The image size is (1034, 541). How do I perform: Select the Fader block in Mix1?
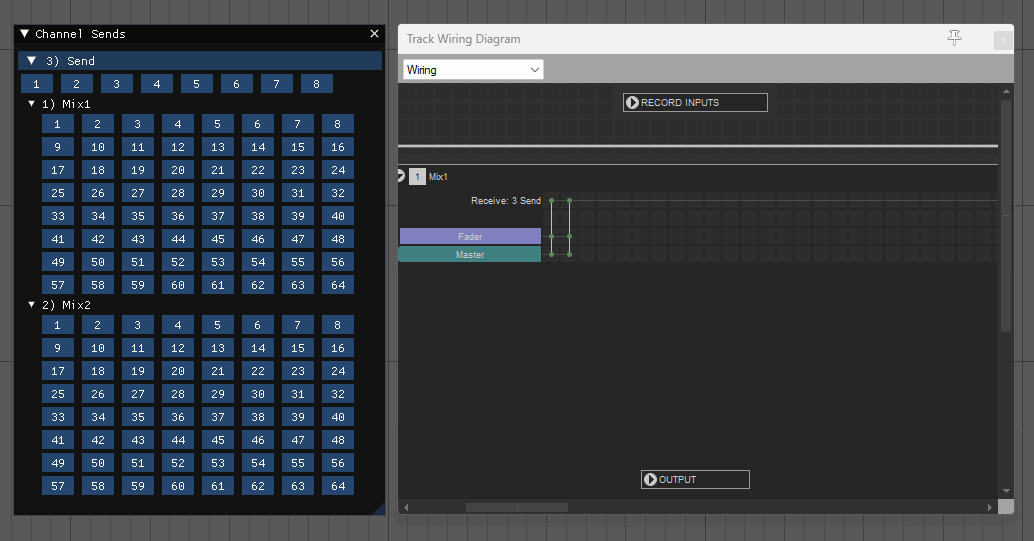point(470,236)
